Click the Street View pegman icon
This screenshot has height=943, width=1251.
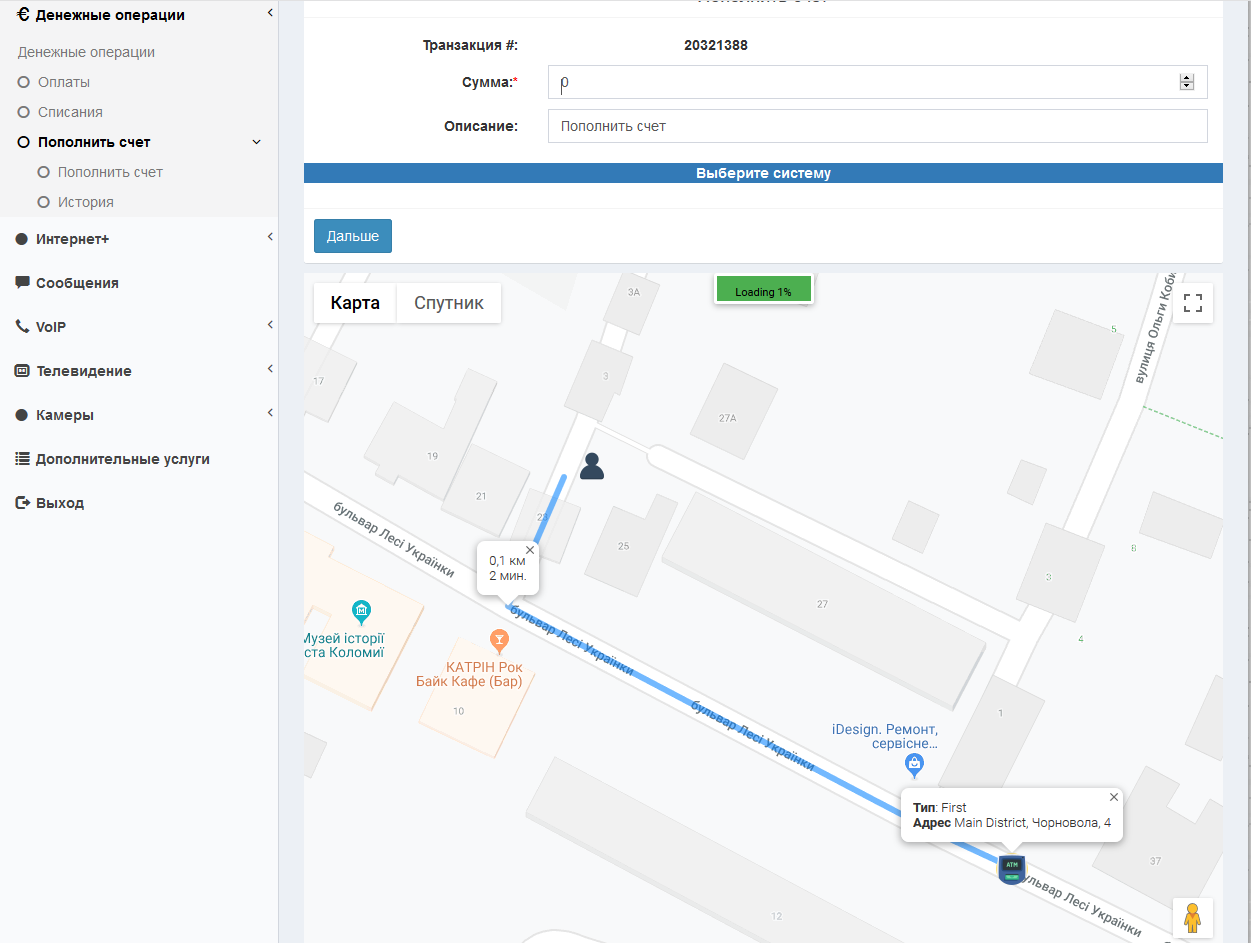point(1192,917)
